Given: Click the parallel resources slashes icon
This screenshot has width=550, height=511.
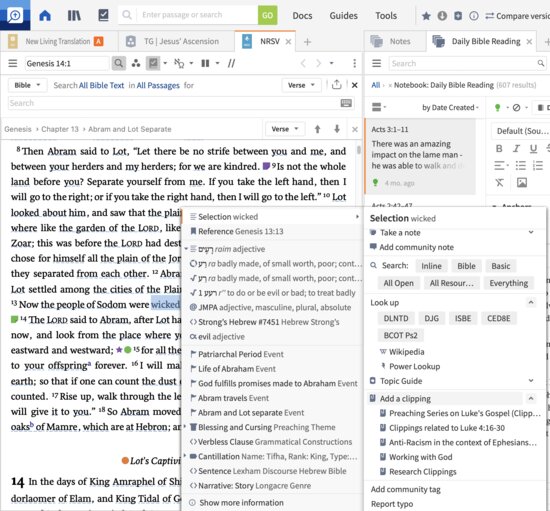Looking at the screenshot, I should point(232,63).
